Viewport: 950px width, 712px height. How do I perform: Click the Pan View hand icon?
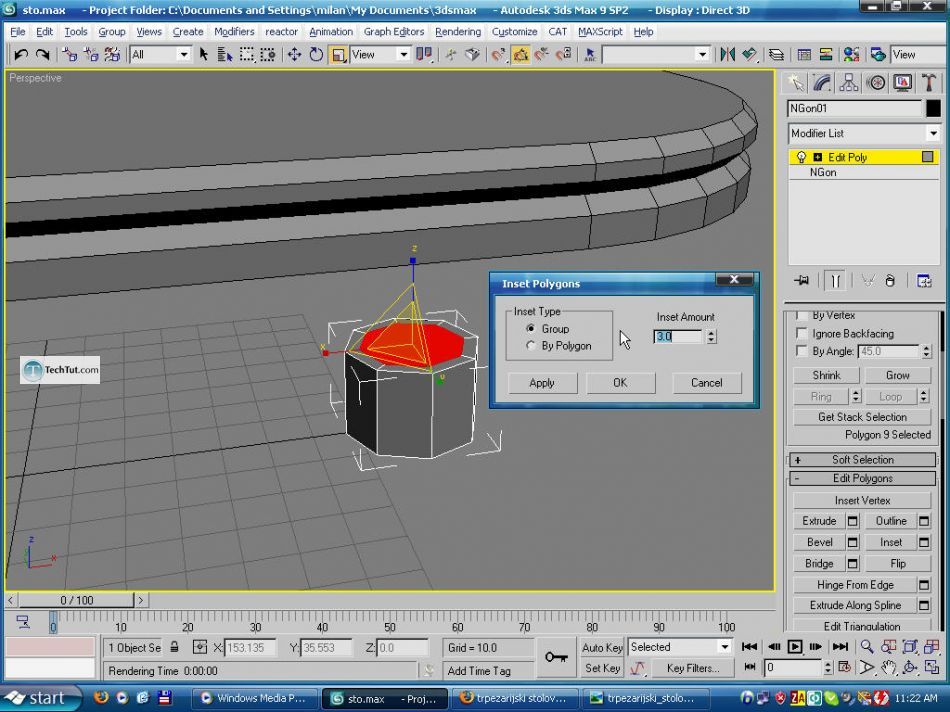click(889, 668)
